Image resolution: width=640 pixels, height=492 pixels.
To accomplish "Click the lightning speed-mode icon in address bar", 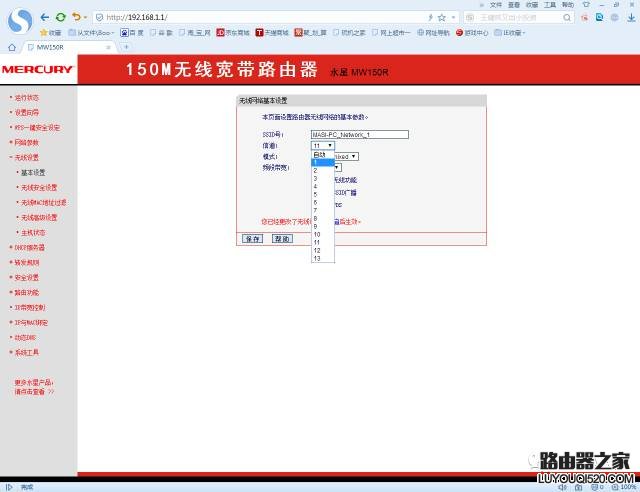I will pyautogui.click(x=430, y=18).
